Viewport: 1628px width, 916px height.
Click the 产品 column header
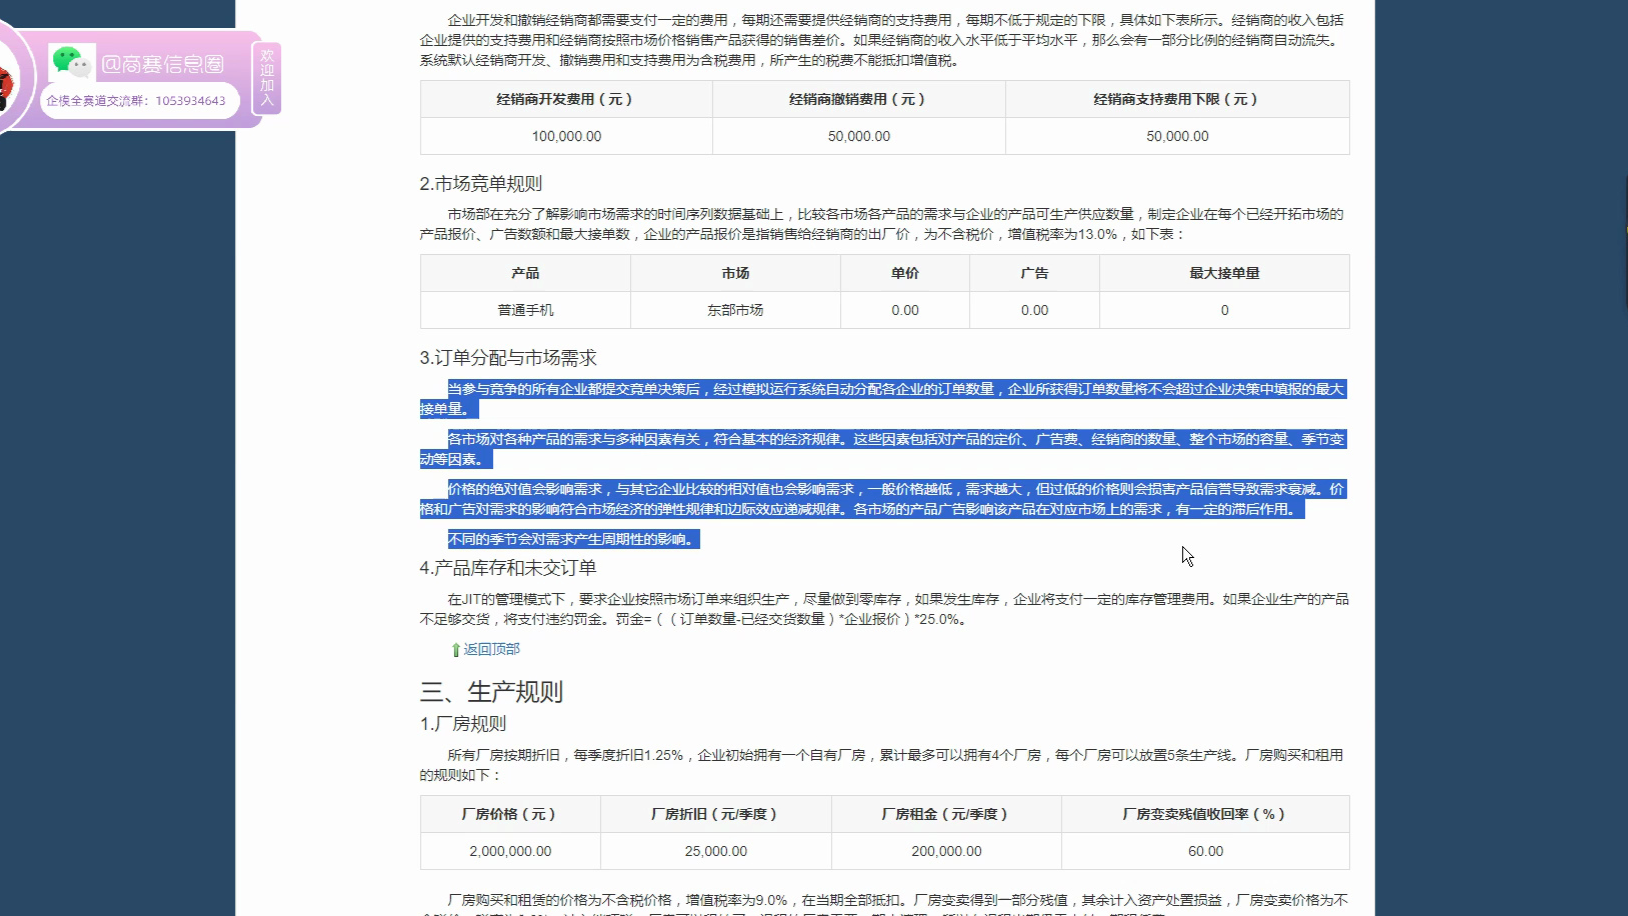pos(525,273)
